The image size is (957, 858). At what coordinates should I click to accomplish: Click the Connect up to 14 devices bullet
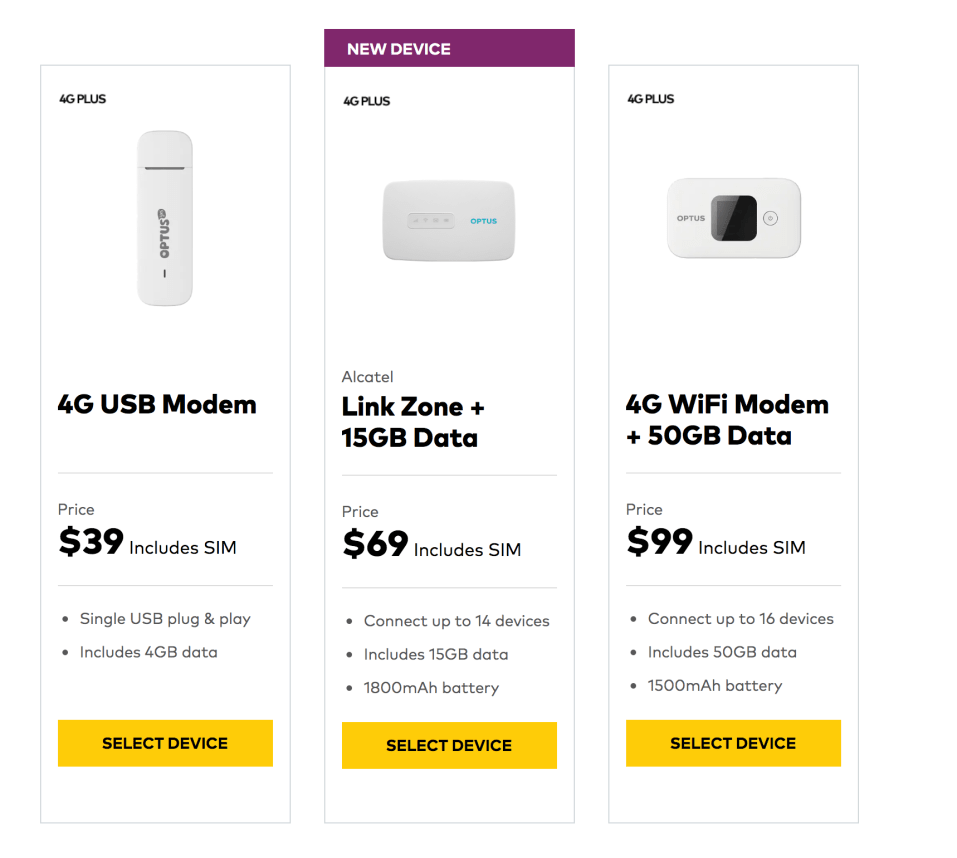456,621
